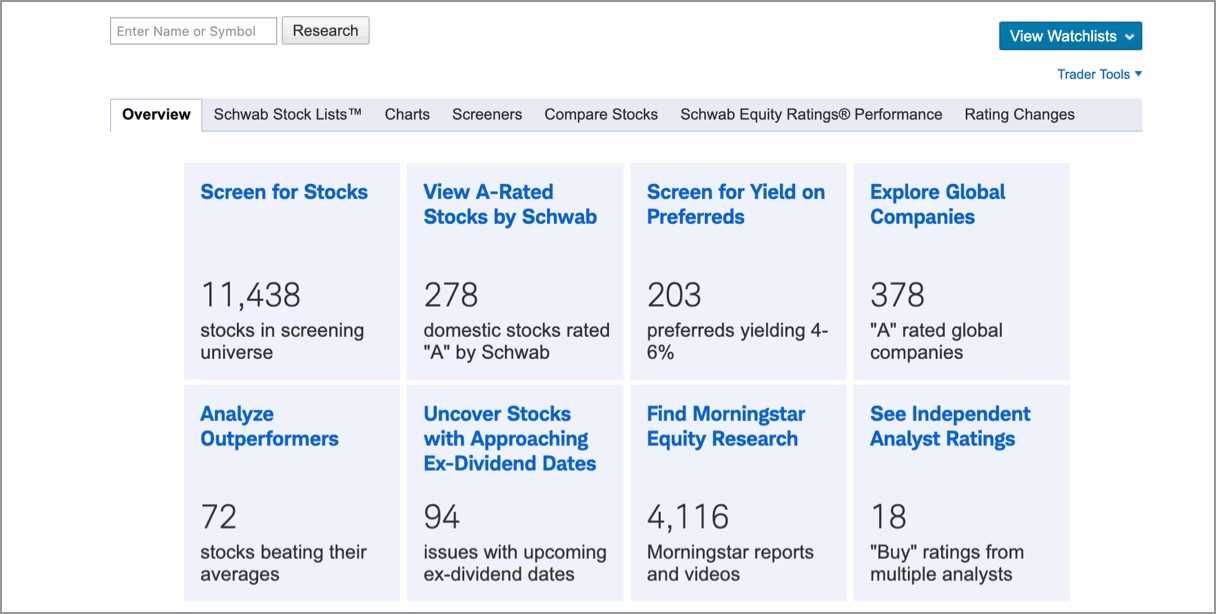Screen dimensions: 1216x614
Task: Click Screen for Yield on Preferreds
Action: coord(735,204)
